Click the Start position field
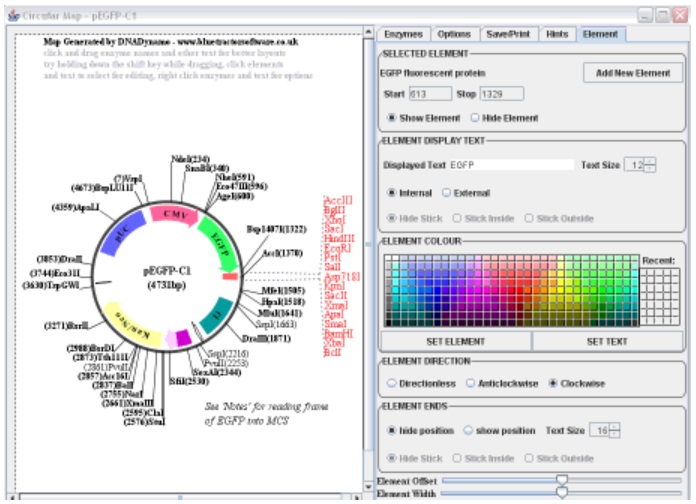Viewport: 696px width, 504px height. (x=430, y=94)
